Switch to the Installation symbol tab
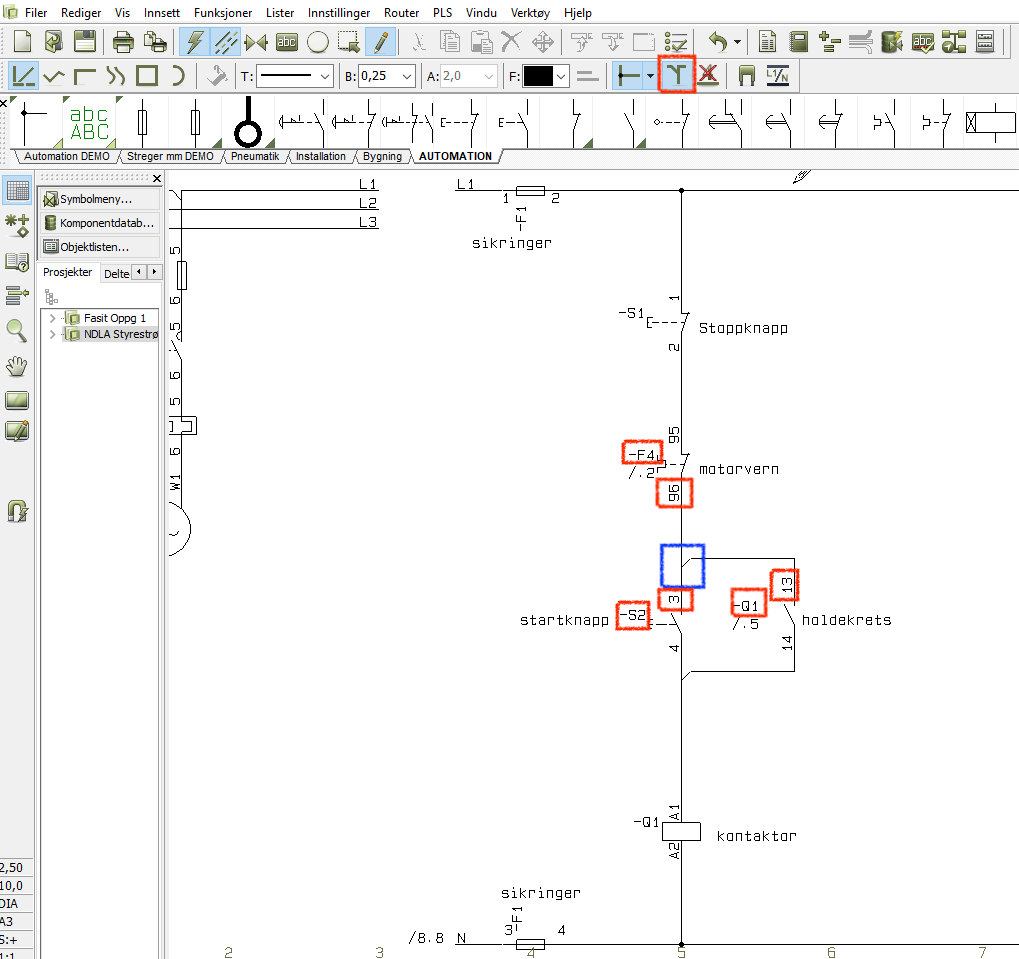This screenshot has width=1019, height=959. [x=320, y=157]
